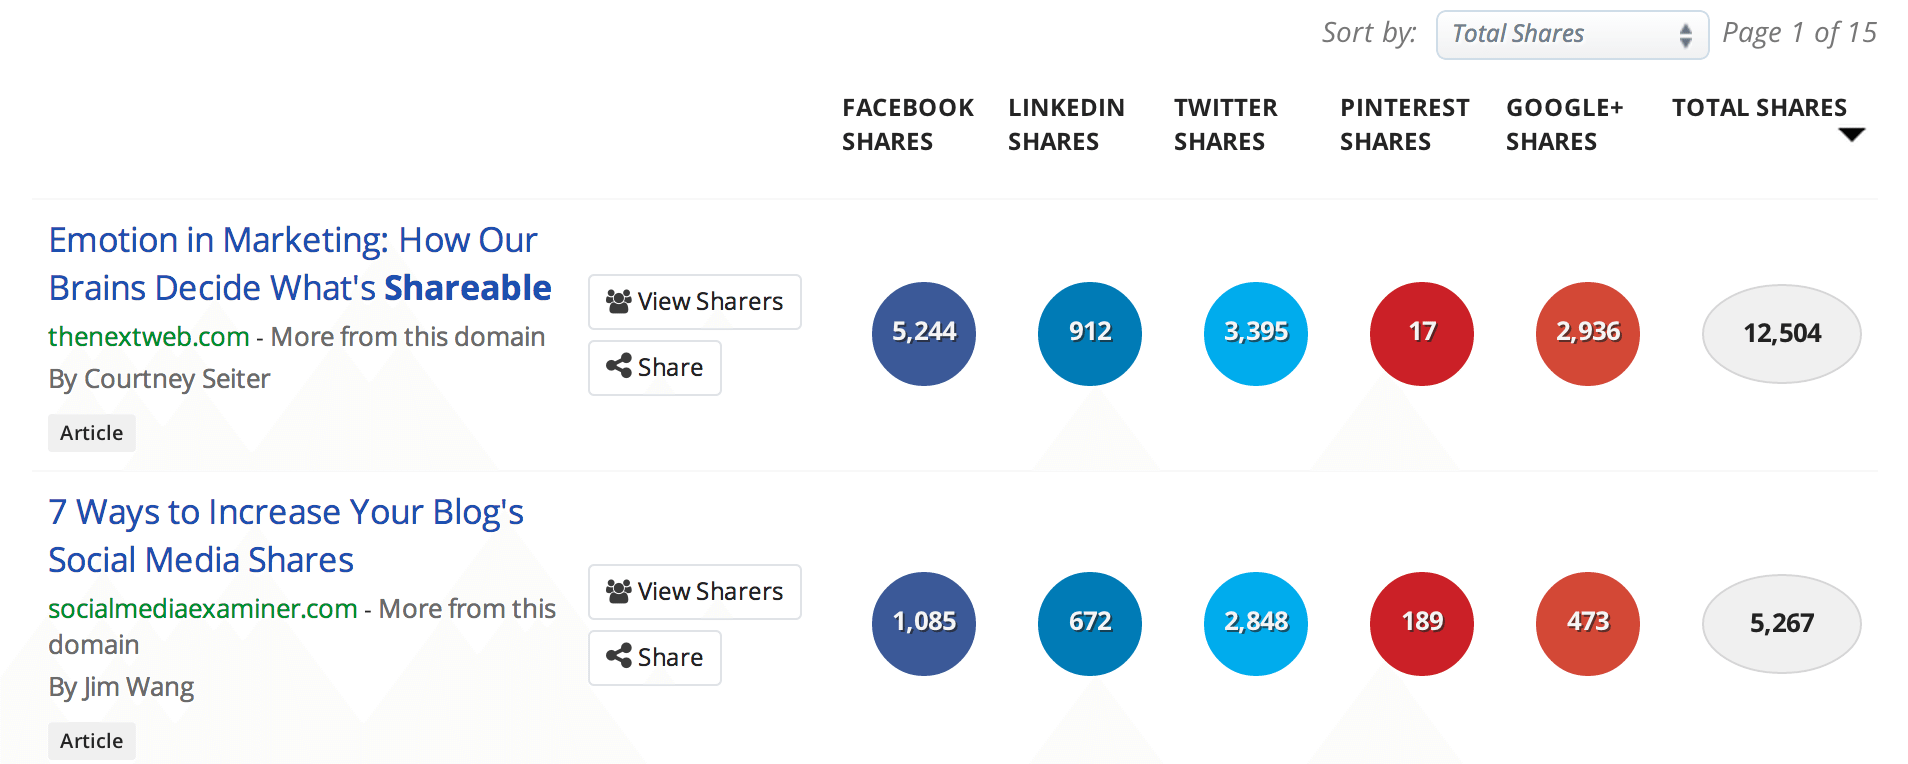Click the Pinterest shares badge showing 17
This screenshot has width=1908, height=764.
[1421, 333]
